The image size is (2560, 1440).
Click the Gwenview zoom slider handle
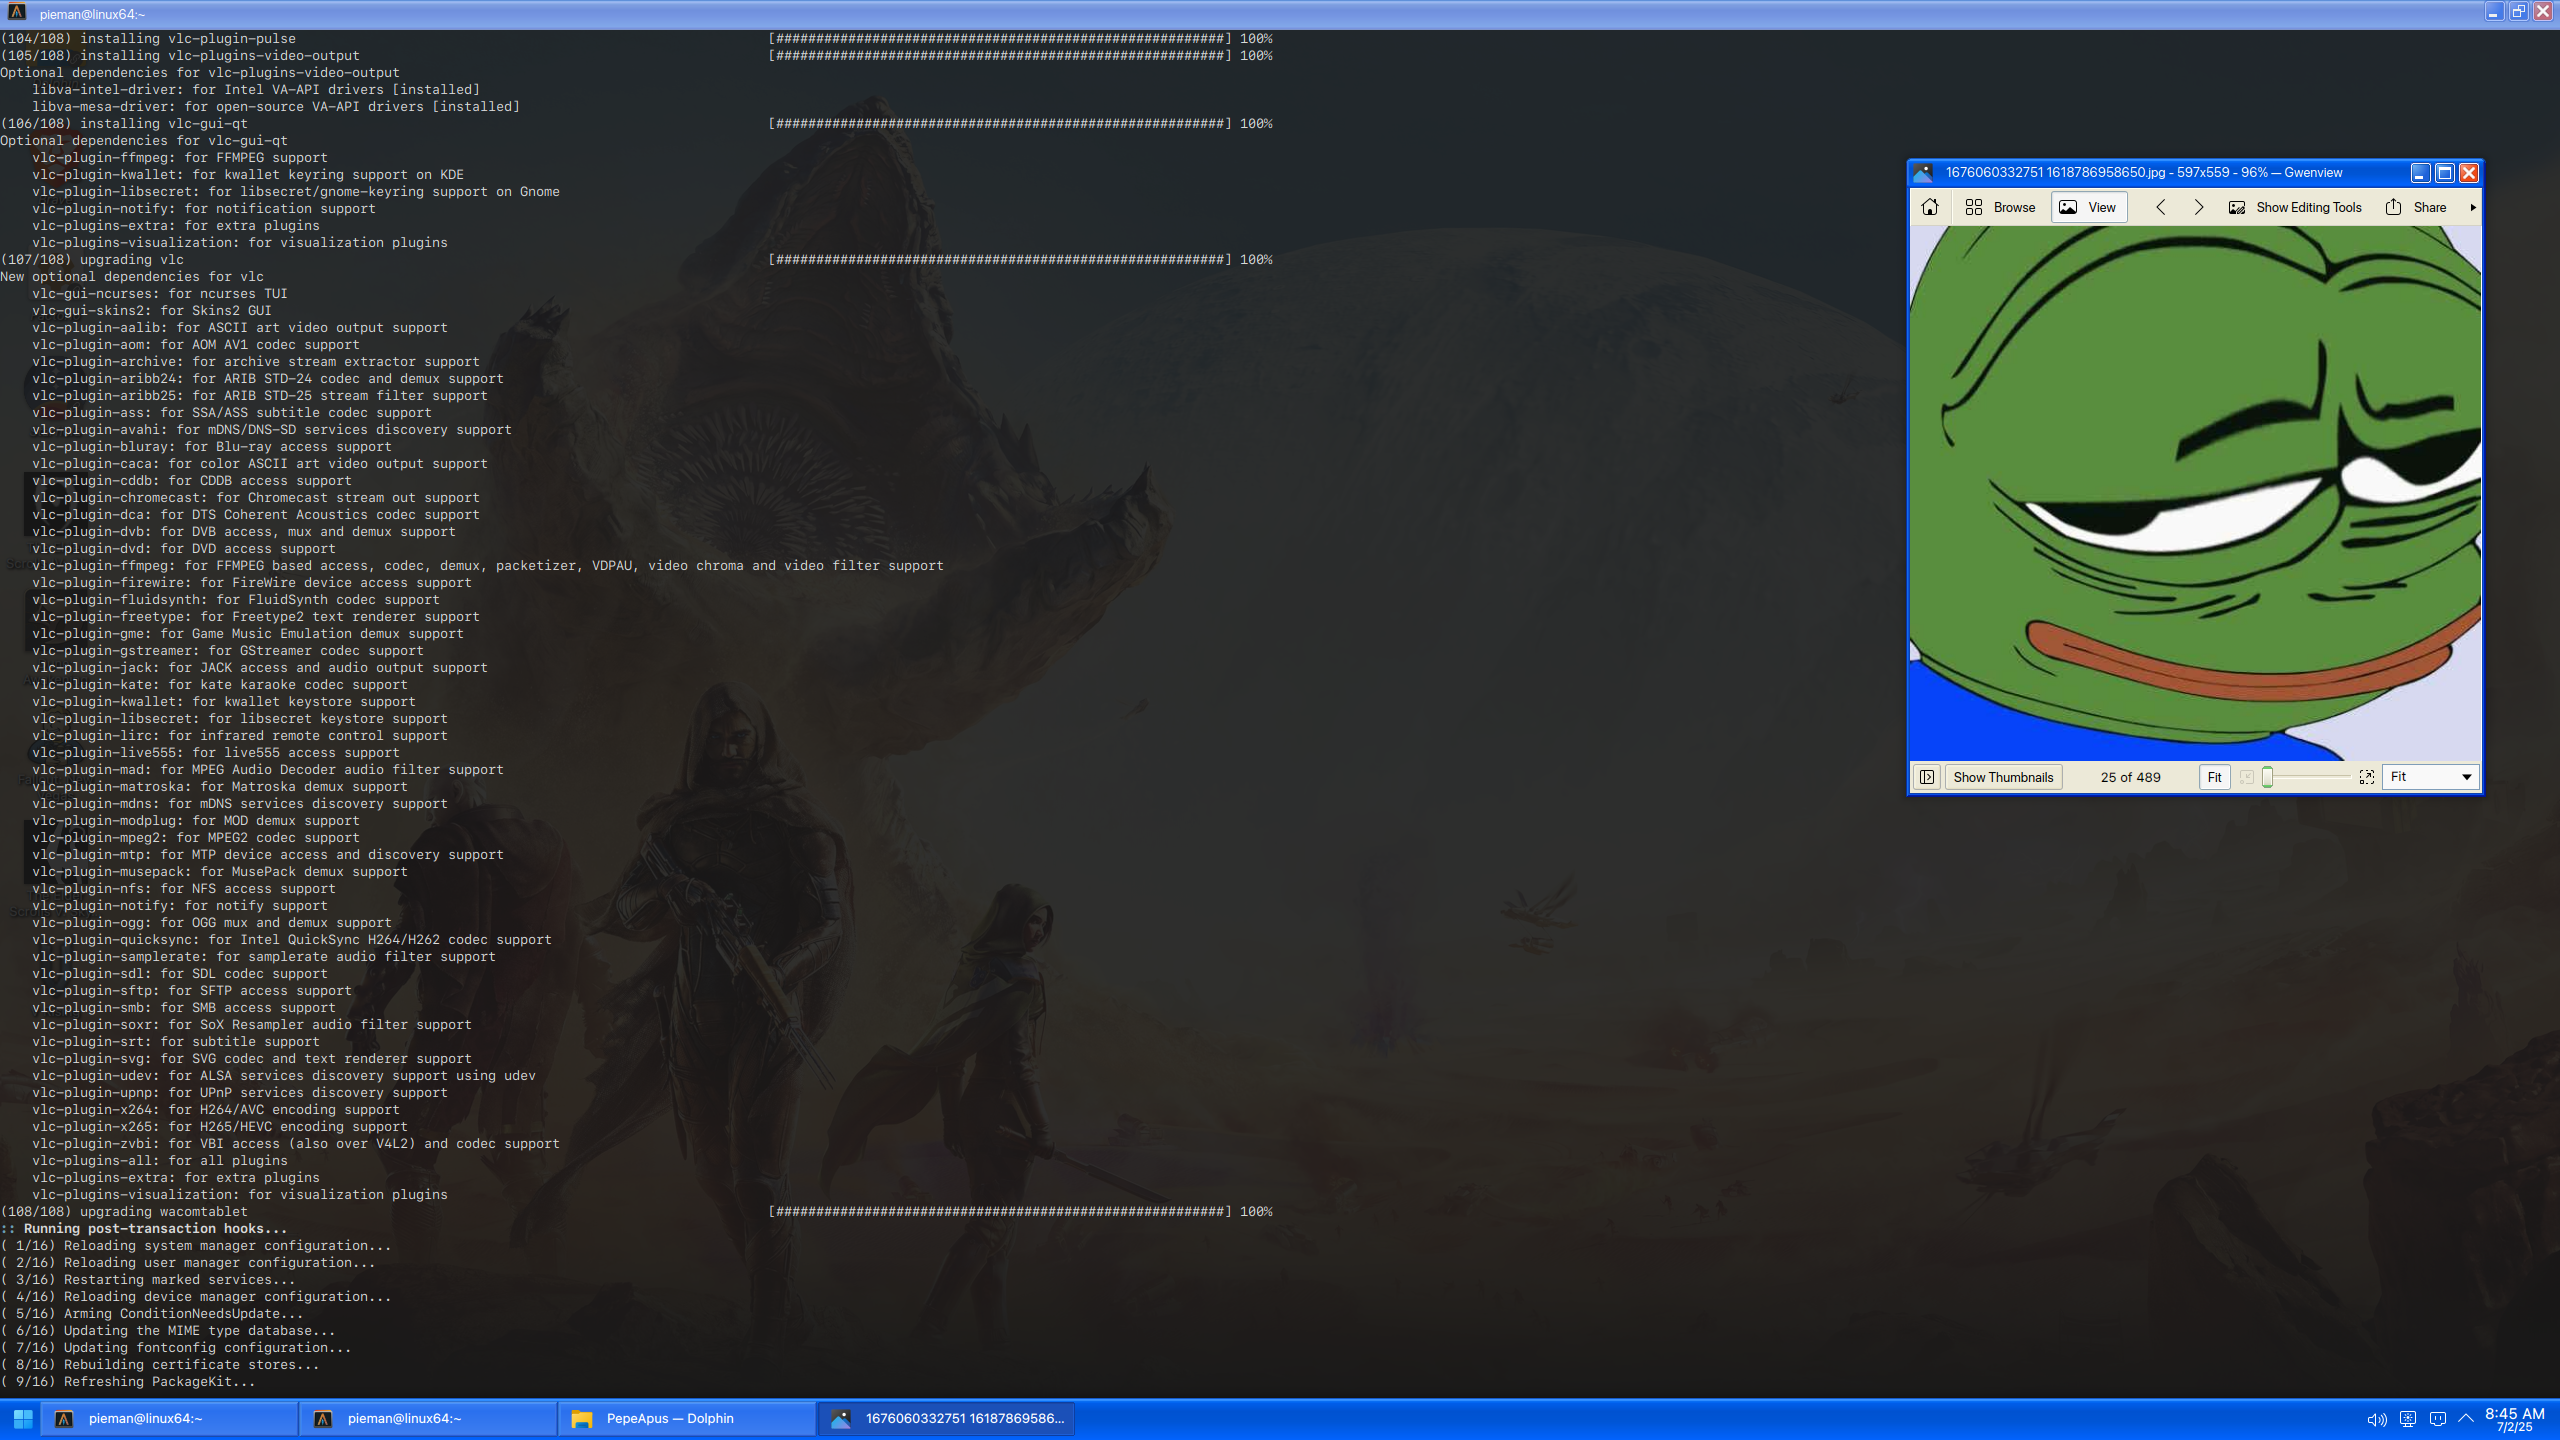click(2267, 777)
